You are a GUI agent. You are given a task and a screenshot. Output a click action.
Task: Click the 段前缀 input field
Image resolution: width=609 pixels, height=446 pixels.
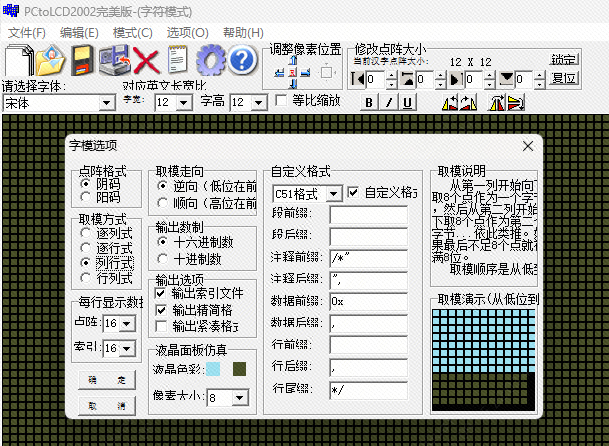369,214
